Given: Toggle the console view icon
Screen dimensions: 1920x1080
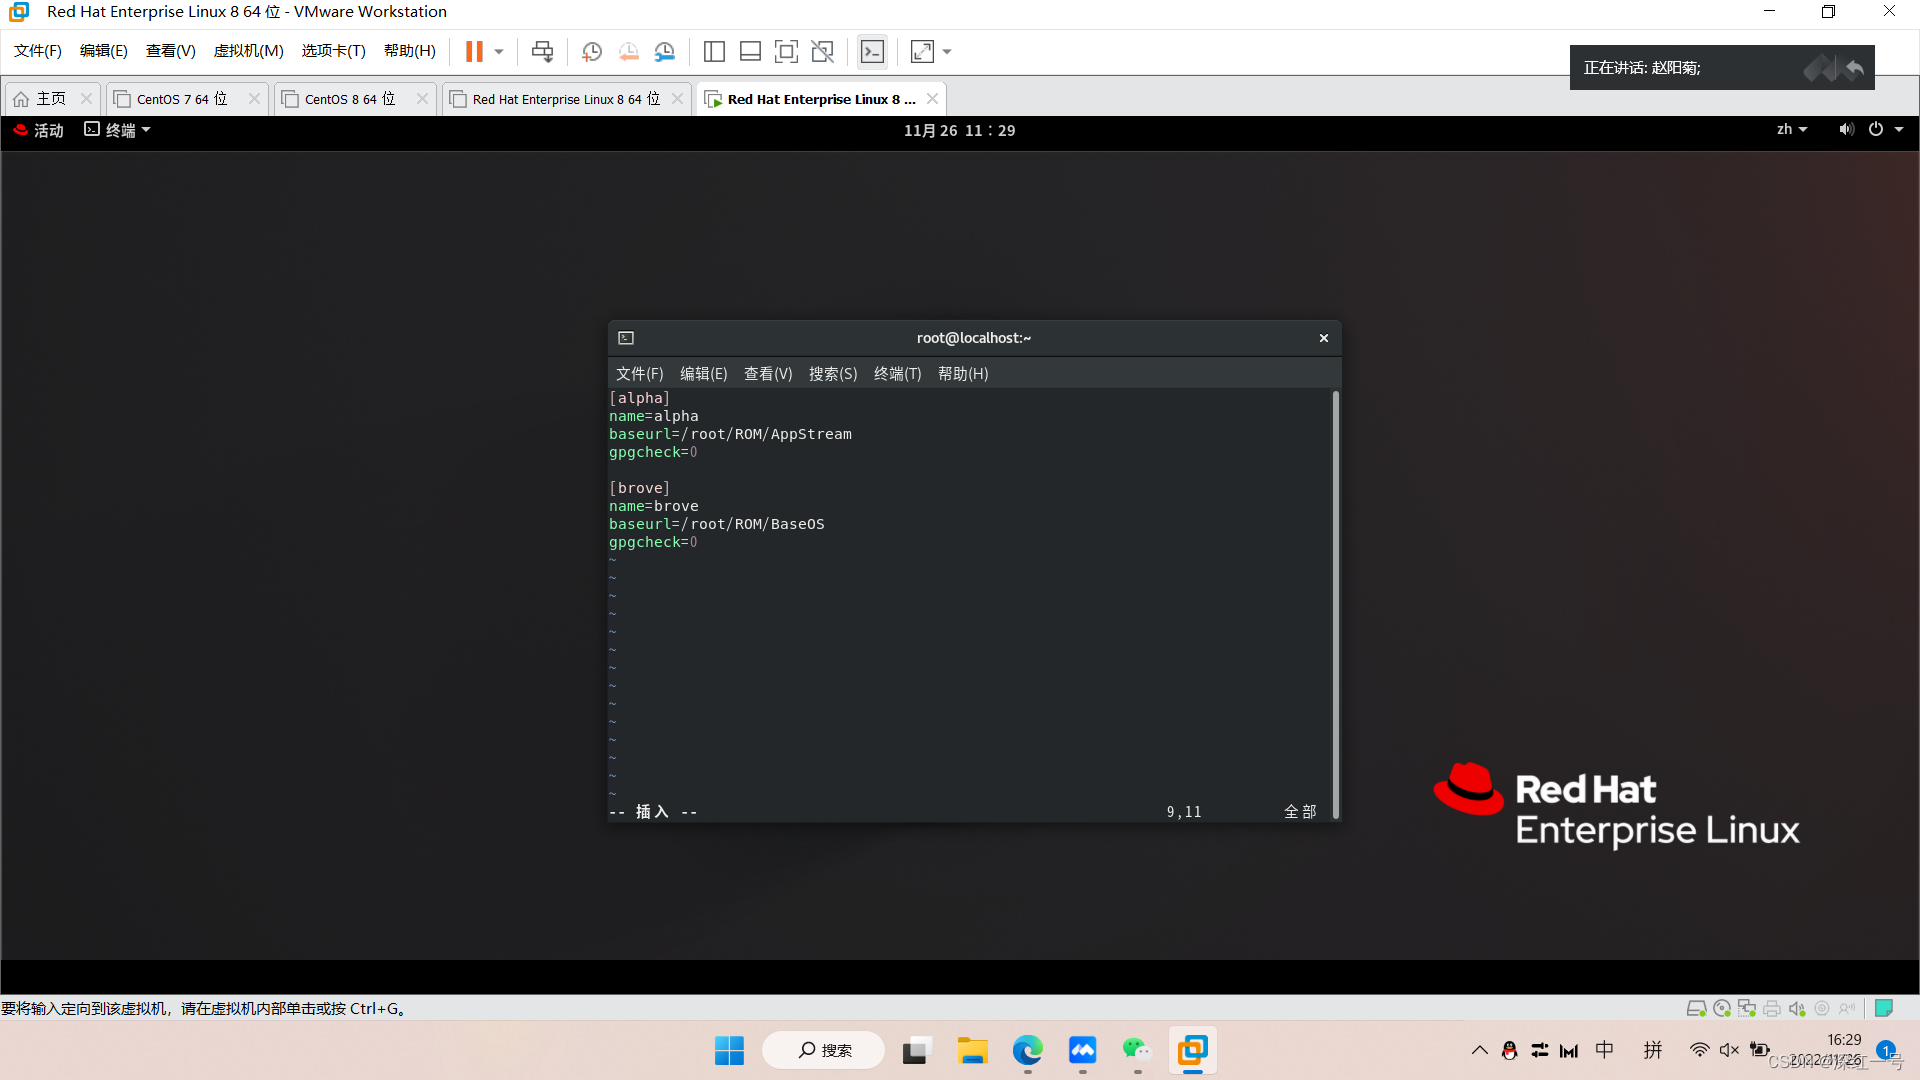Looking at the screenshot, I should tap(872, 51).
